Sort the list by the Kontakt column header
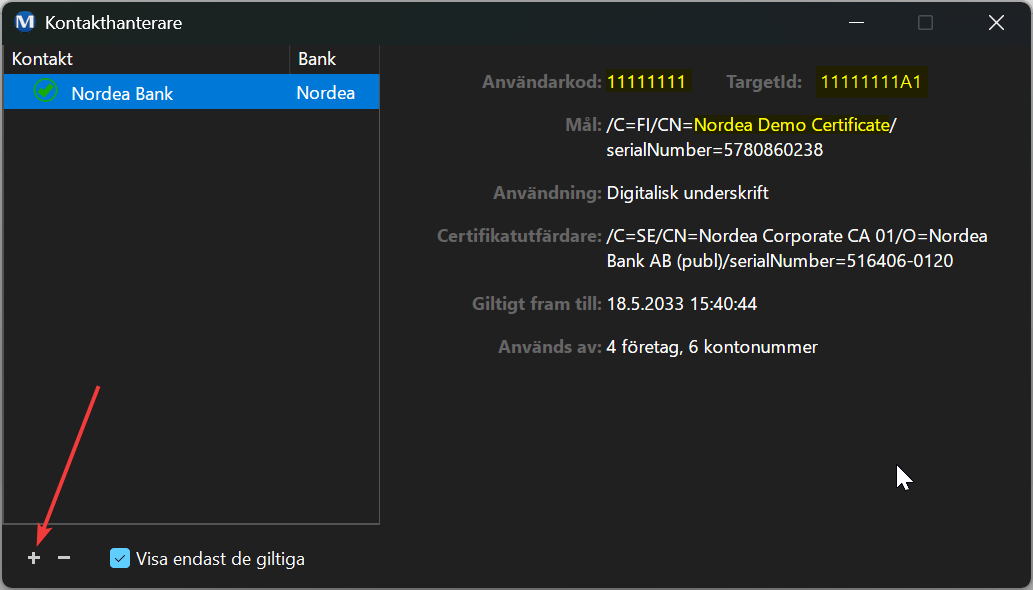This screenshot has width=1033, height=590. 146,59
